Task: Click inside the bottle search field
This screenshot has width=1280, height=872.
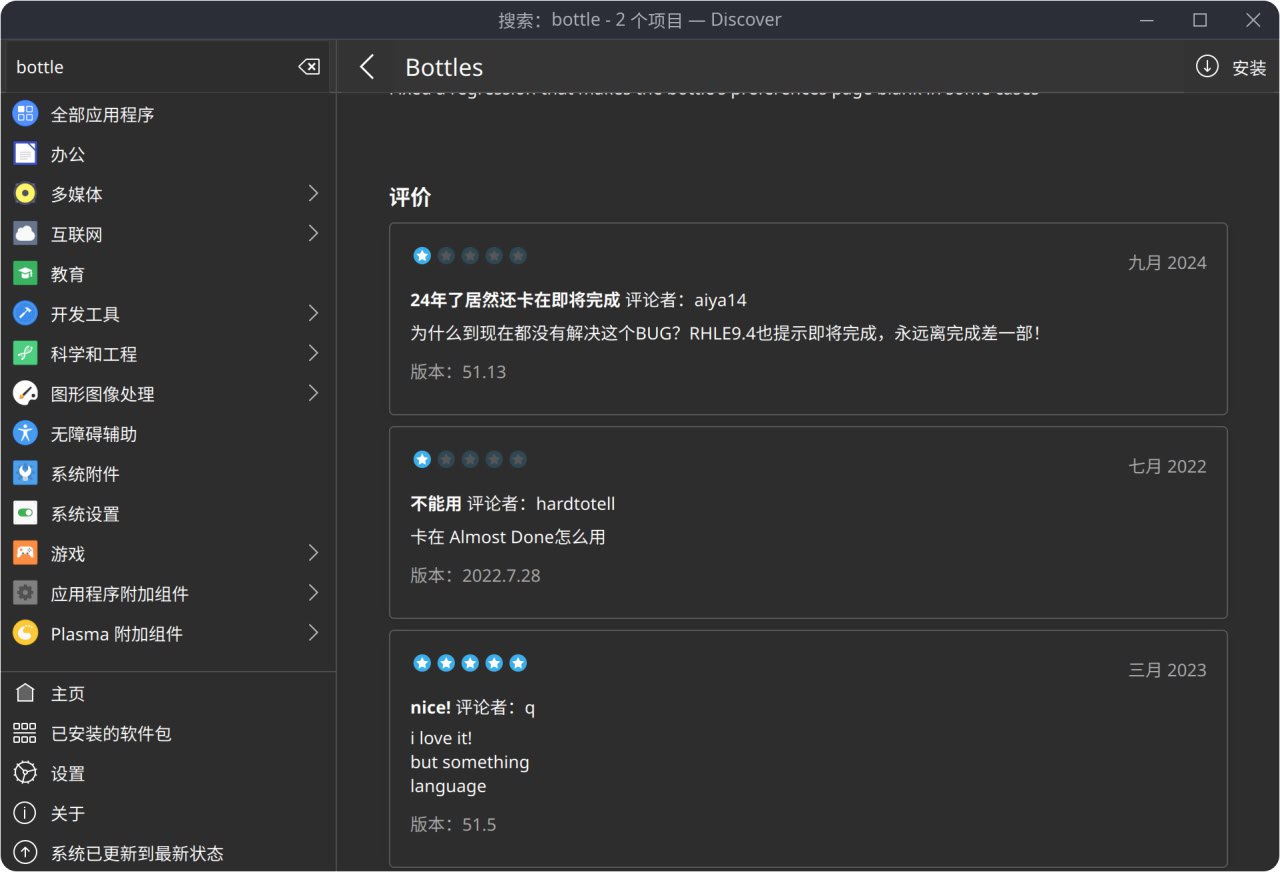Action: [150, 67]
